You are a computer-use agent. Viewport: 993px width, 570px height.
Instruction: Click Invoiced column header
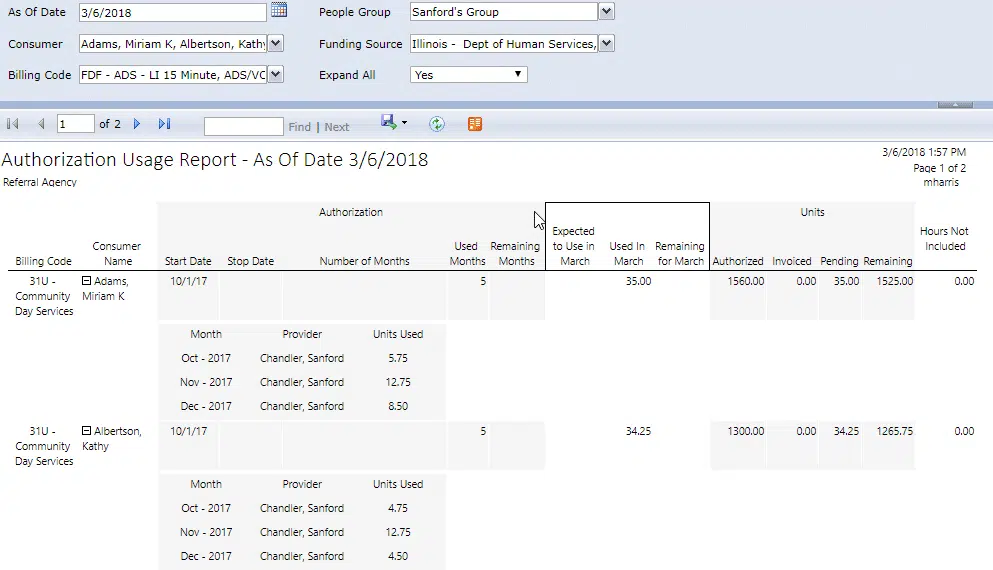tap(792, 262)
